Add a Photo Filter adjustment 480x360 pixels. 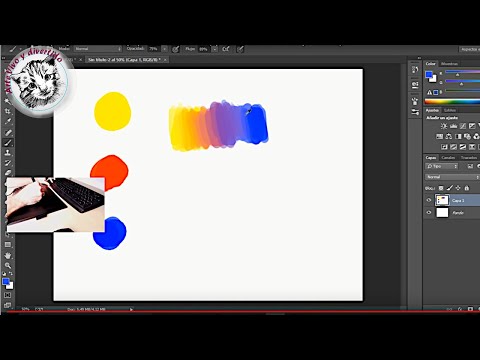coord(467,136)
